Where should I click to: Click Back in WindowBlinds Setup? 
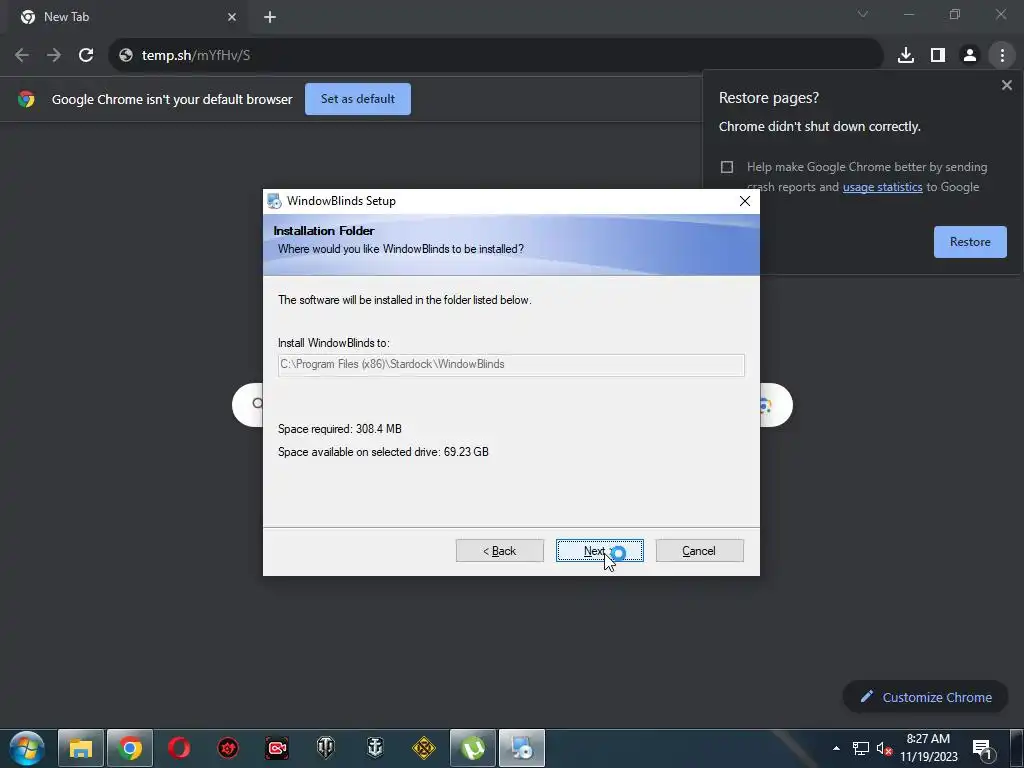tap(500, 551)
